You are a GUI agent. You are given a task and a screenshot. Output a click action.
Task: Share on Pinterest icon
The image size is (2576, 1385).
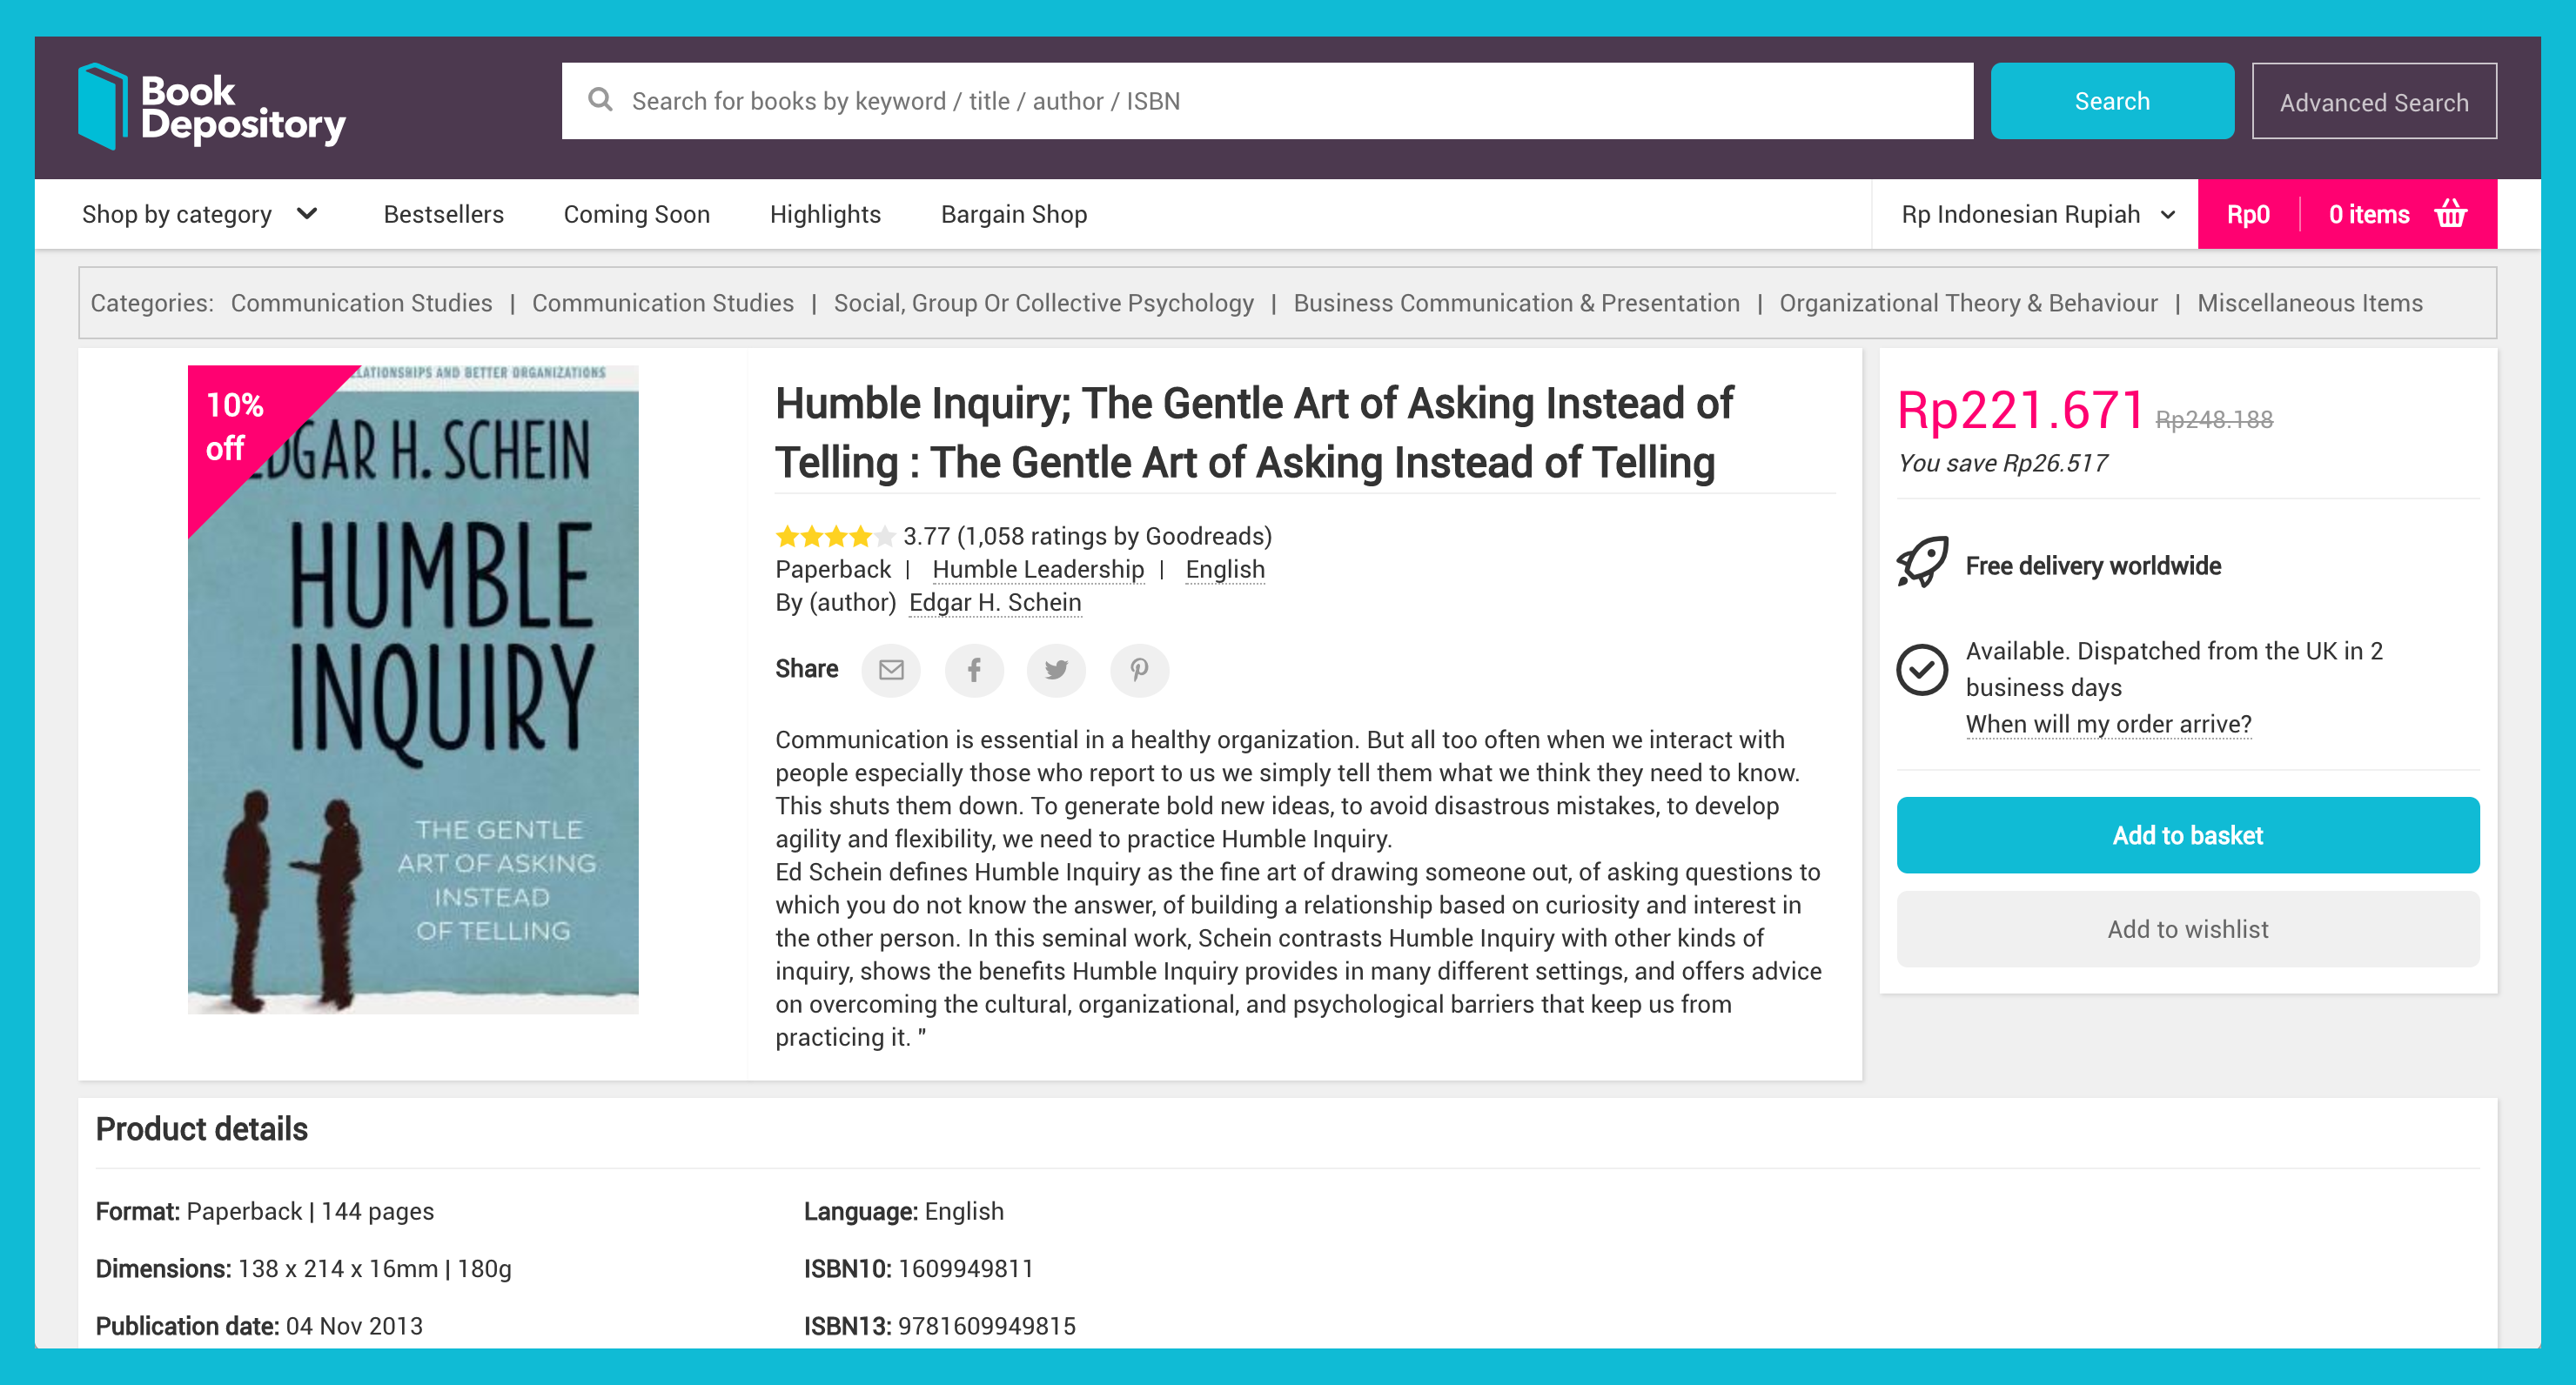[x=1139, y=669]
